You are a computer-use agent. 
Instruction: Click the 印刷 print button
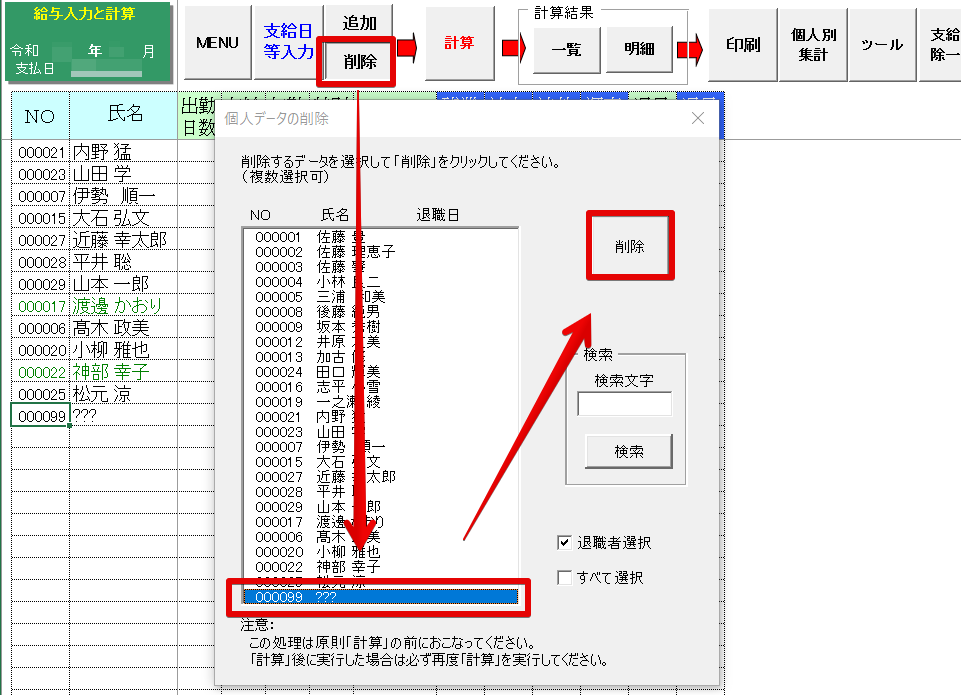(x=743, y=45)
